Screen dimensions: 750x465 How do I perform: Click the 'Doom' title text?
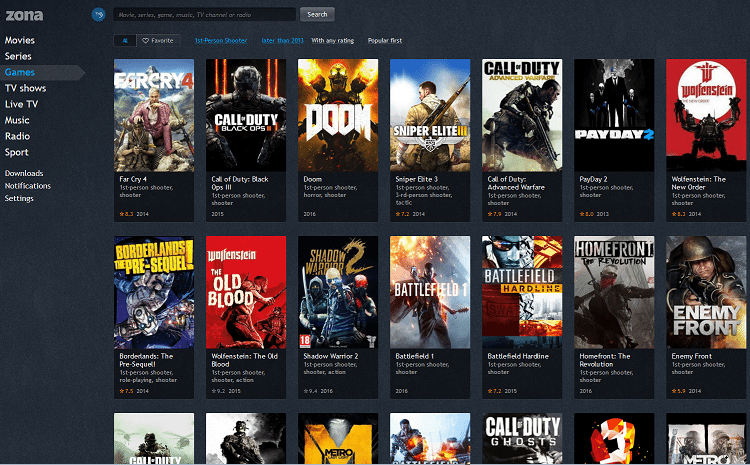312,179
